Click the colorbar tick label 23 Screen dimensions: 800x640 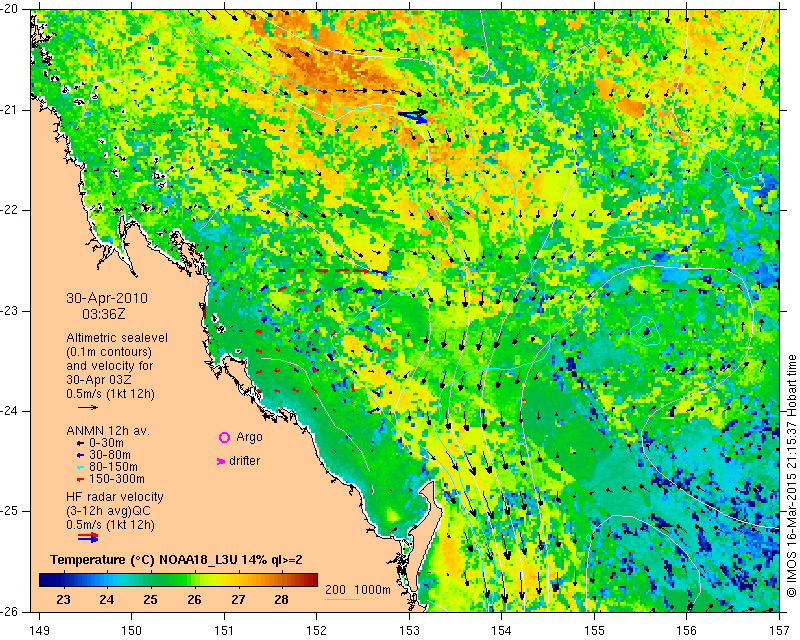tap(63, 600)
